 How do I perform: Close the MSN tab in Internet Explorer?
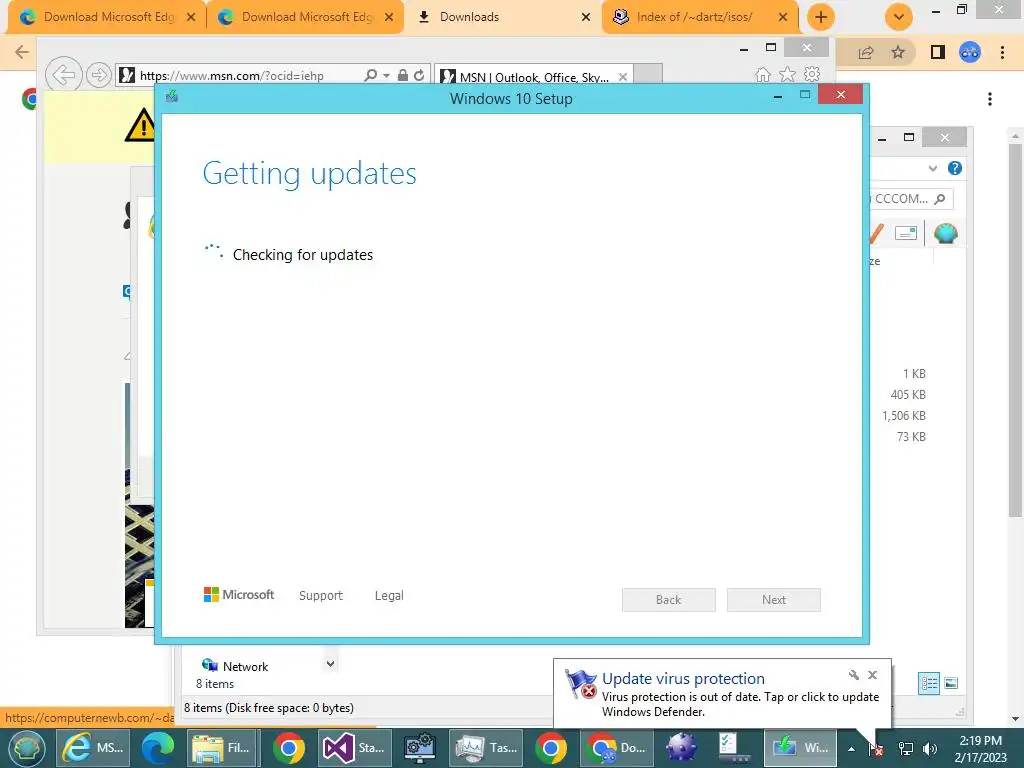pos(623,77)
